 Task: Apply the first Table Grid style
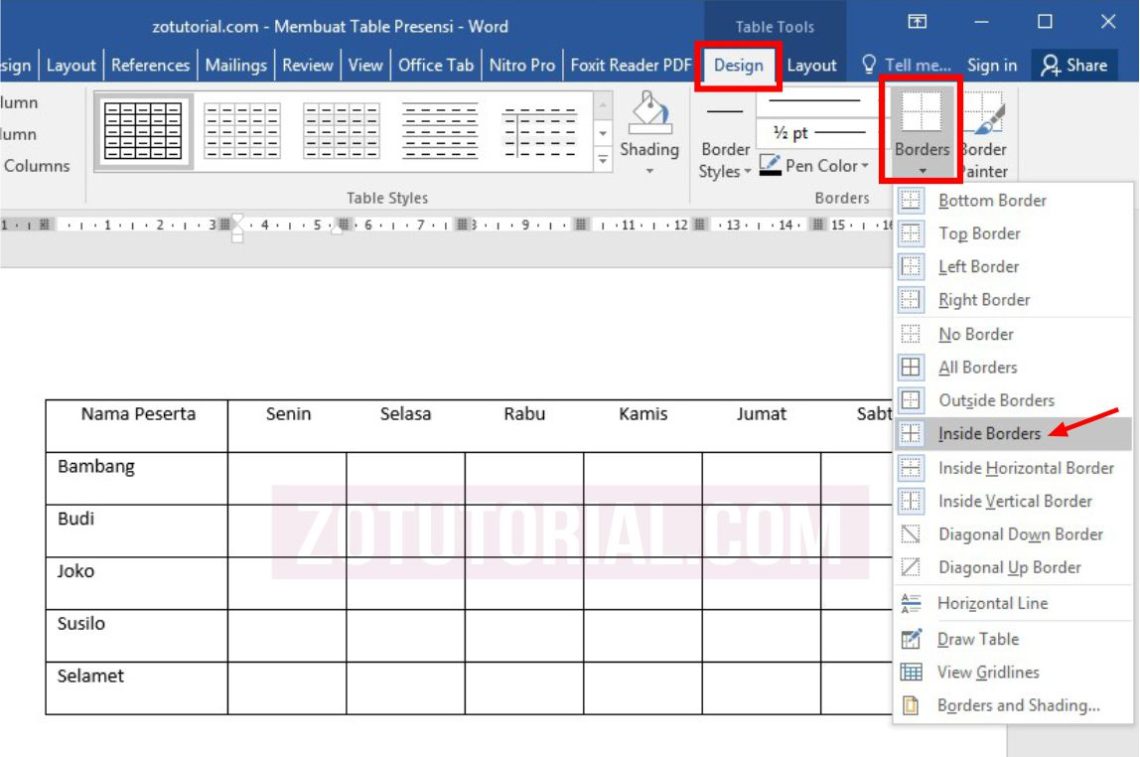[x=143, y=131]
